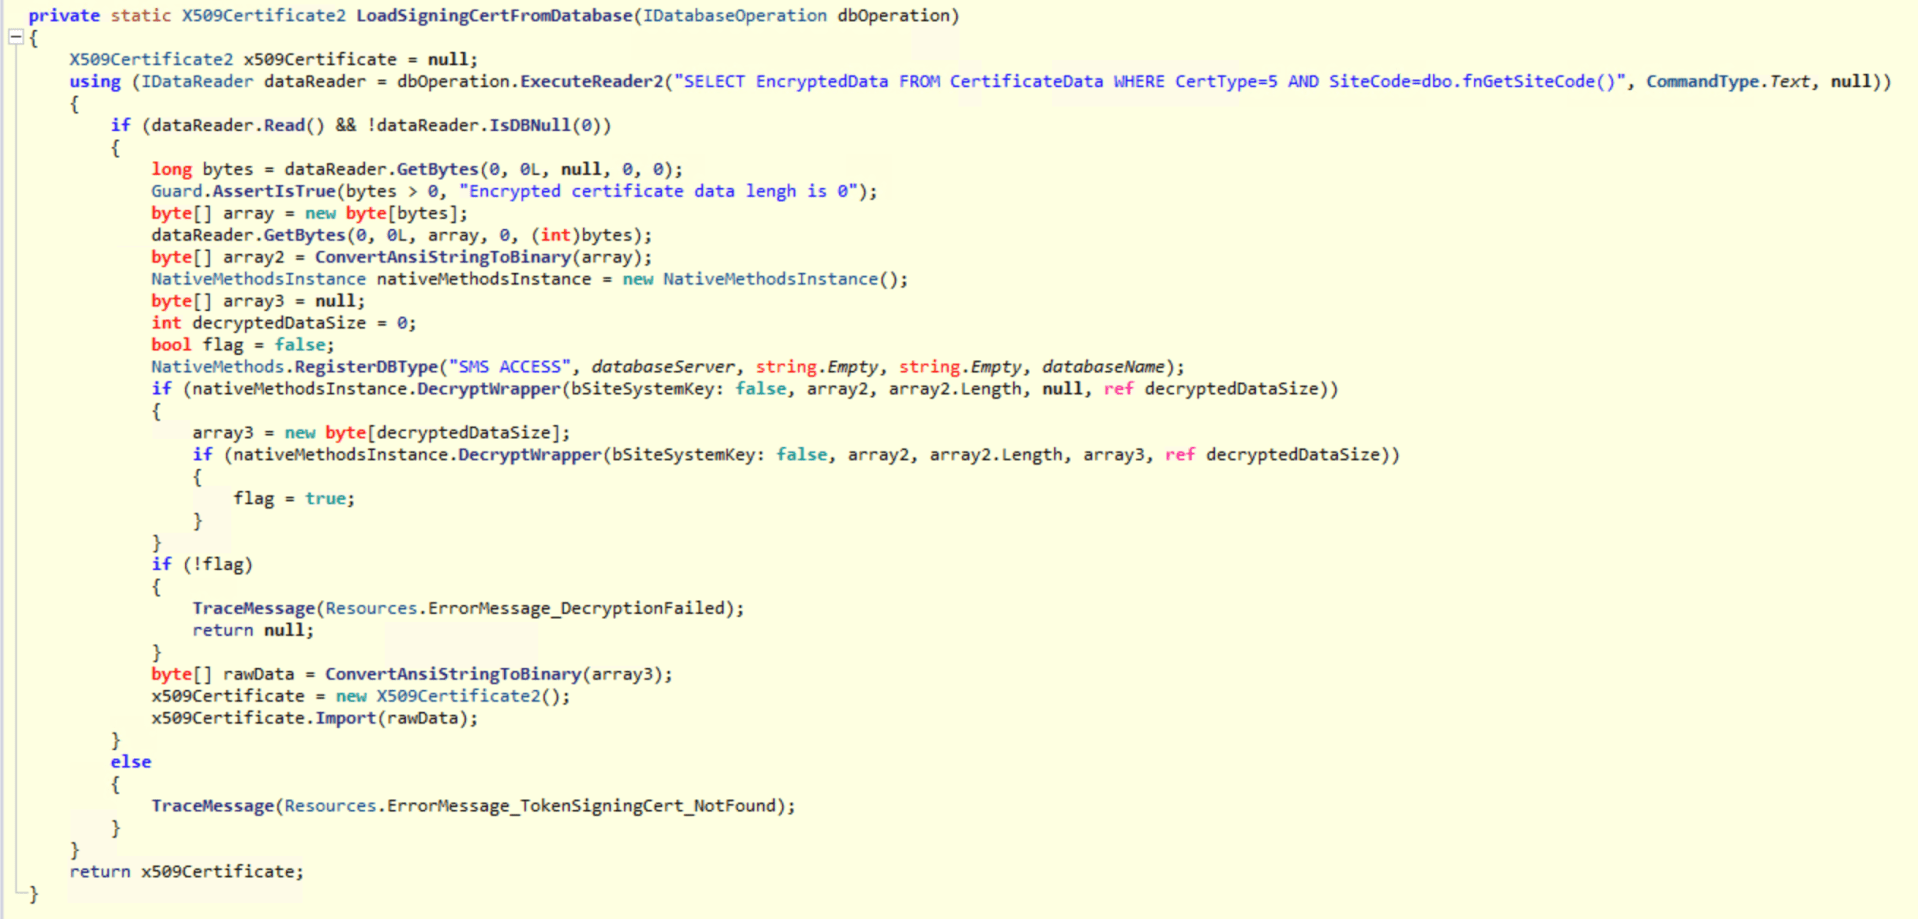The width and height of the screenshot is (1918, 919).
Task: Select the rawData variable declaration
Action: [x=258, y=674]
